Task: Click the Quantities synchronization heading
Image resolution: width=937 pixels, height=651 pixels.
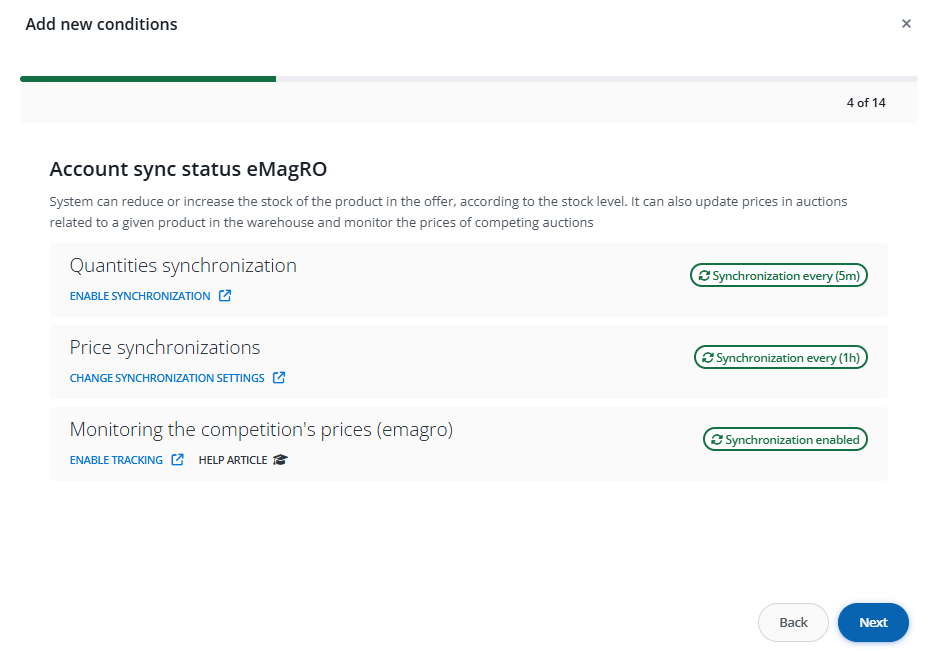Action: coord(183,266)
